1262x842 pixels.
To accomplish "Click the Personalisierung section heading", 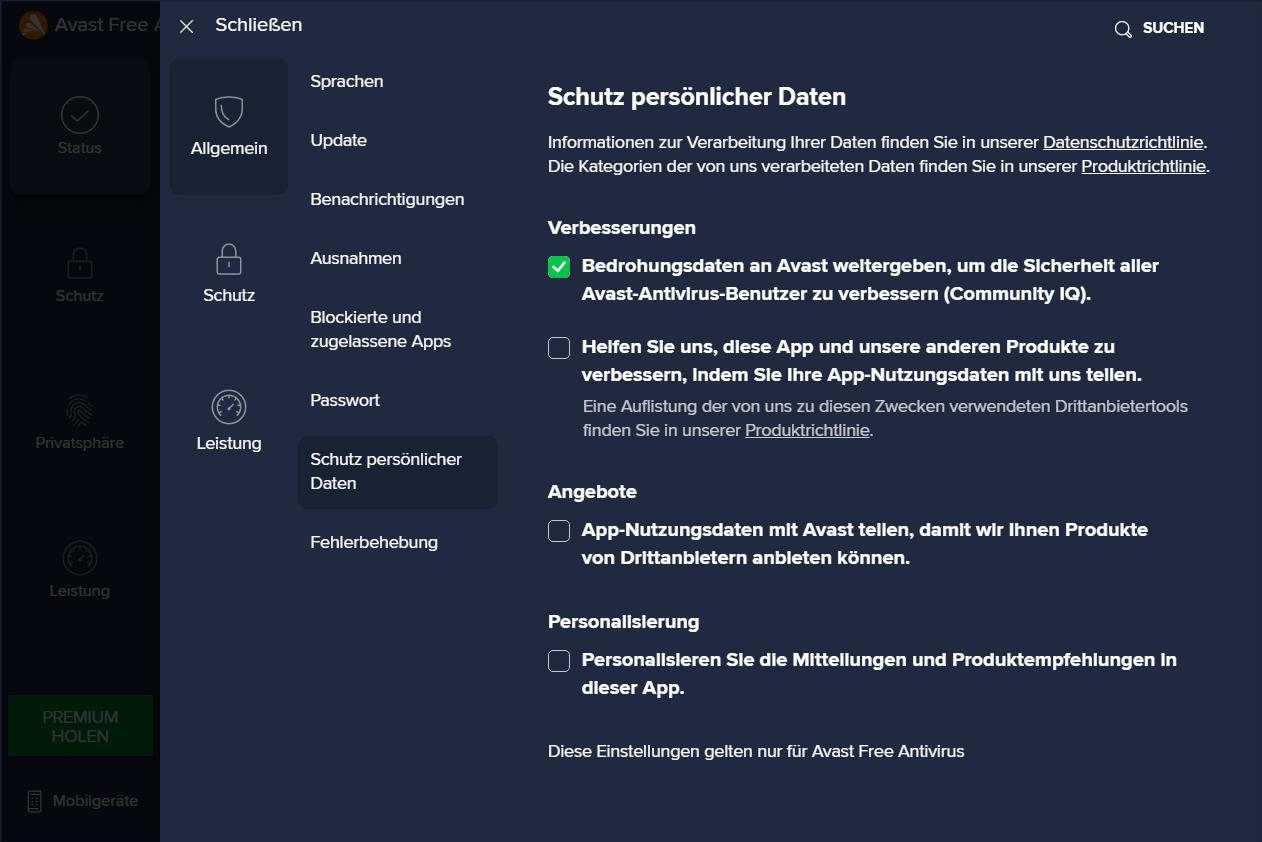I will 623,622.
